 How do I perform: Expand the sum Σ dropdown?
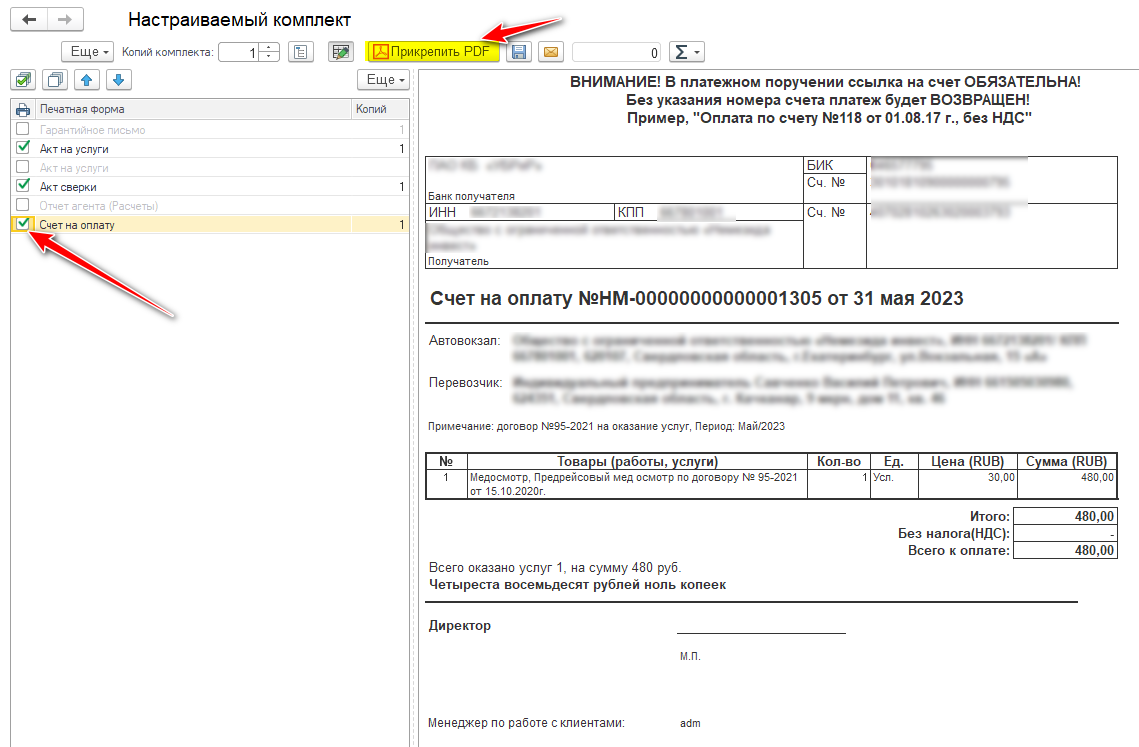685,52
